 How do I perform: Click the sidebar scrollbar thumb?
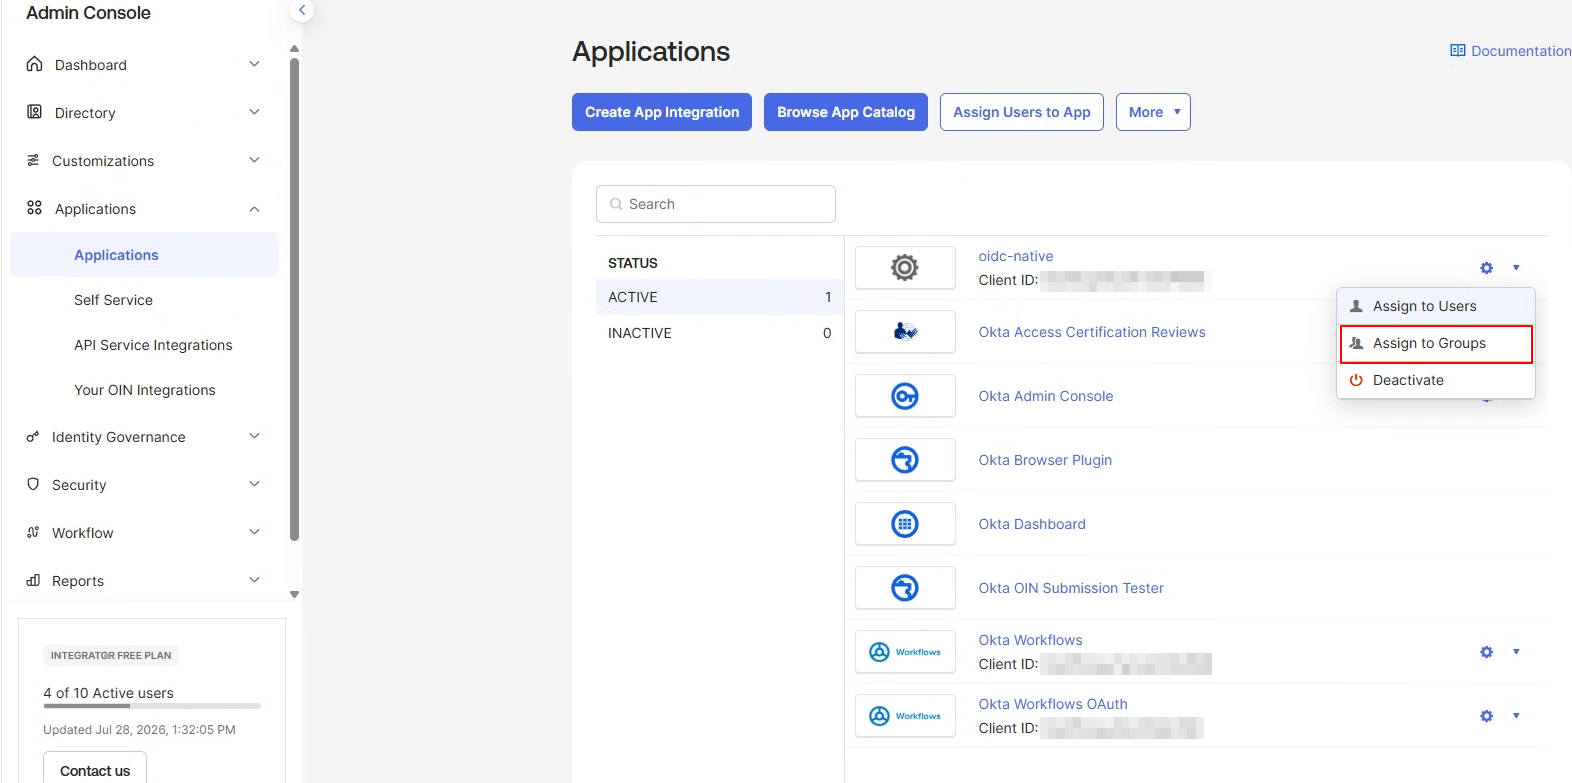[294, 300]
